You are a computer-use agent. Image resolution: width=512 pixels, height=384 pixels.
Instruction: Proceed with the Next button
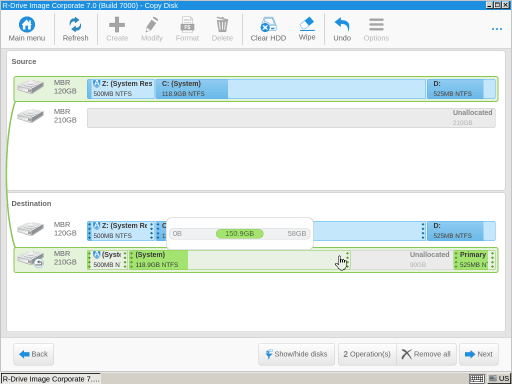[x=479, y=354]
